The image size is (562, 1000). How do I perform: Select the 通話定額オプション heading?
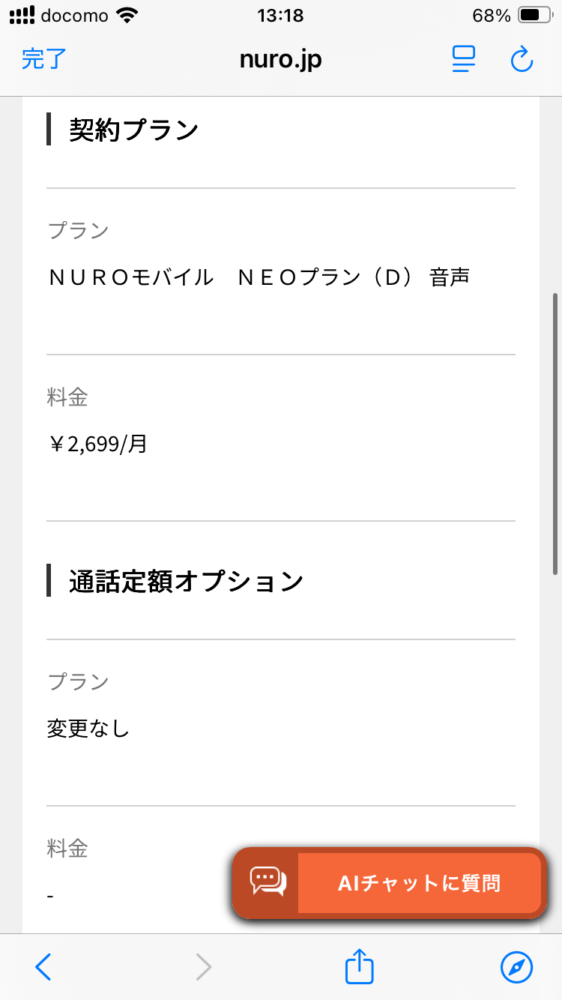coord(186,581)
